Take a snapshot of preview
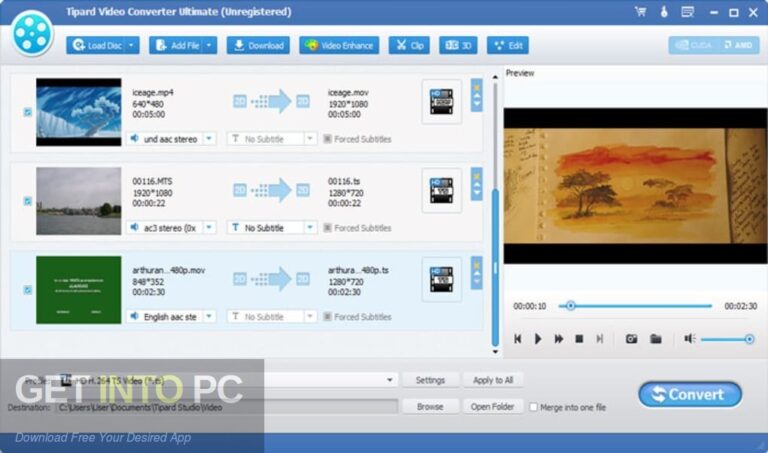This screenshot has height=453, width=768. coord(631,339)
